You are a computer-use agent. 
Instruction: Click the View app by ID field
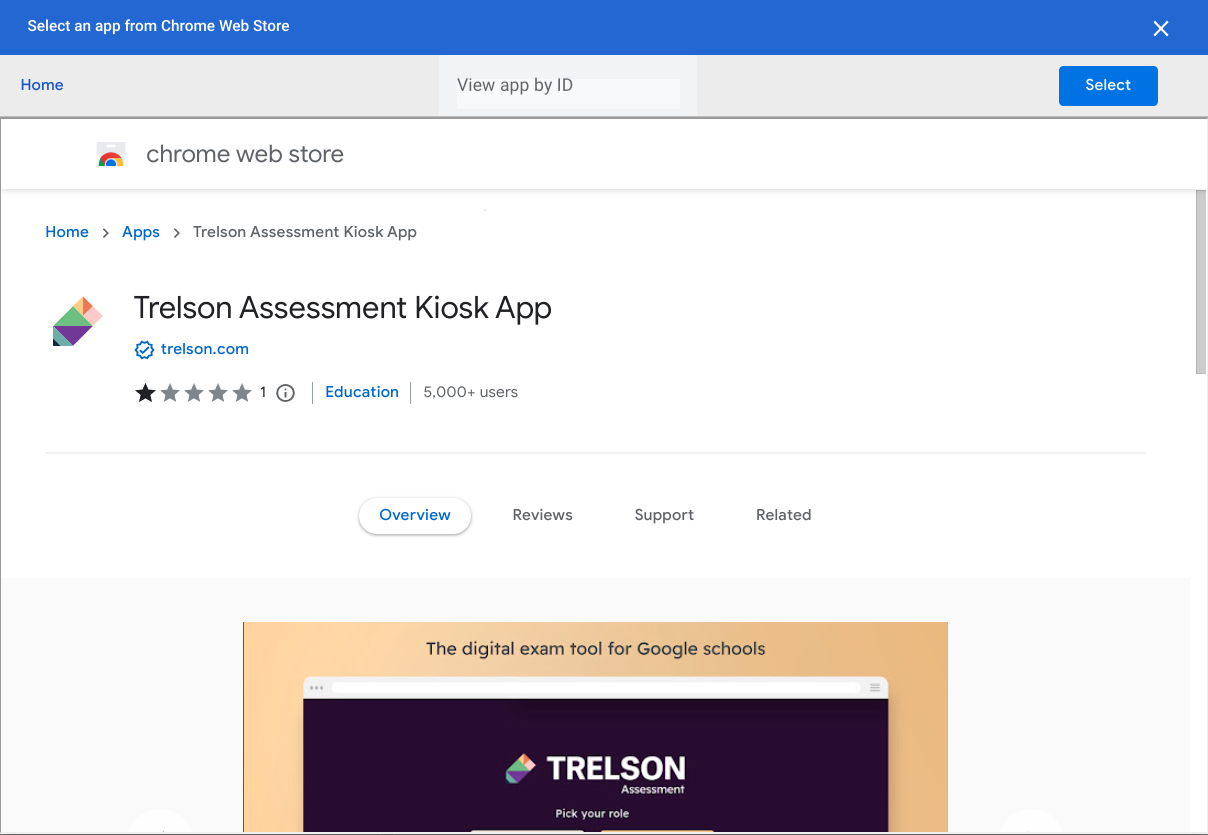567,92
